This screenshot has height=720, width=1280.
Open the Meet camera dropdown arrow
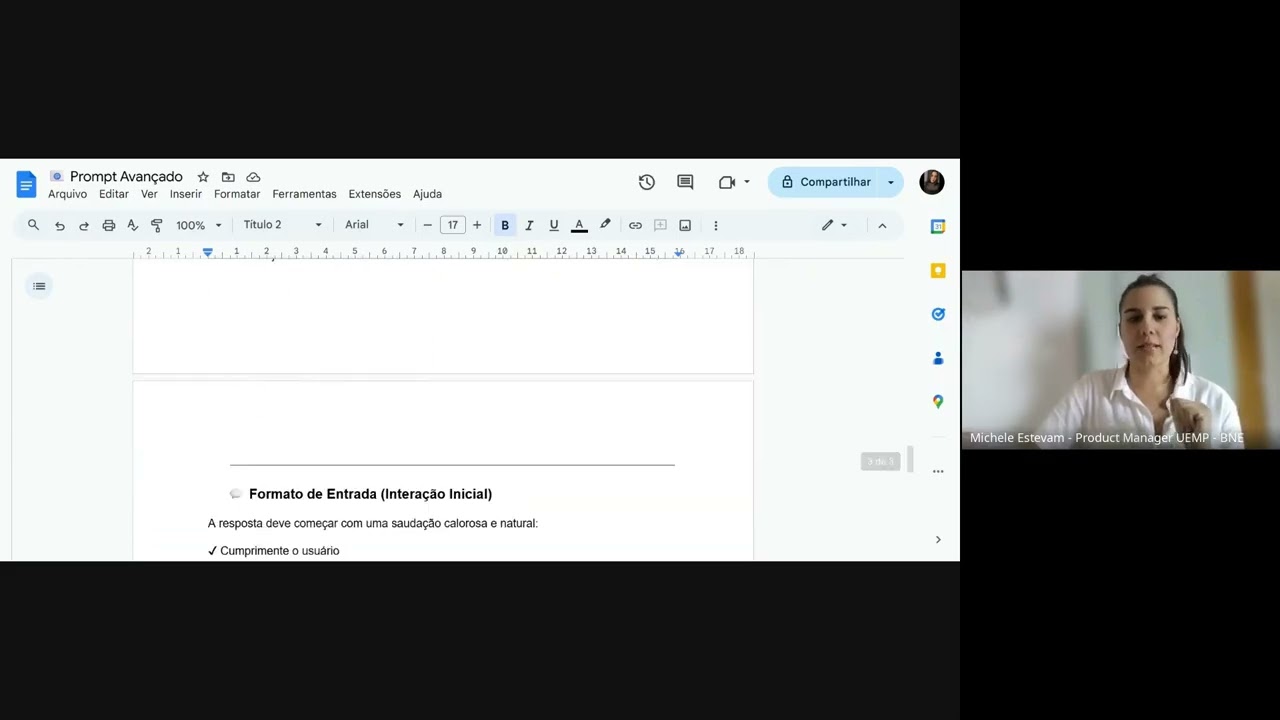746,182
